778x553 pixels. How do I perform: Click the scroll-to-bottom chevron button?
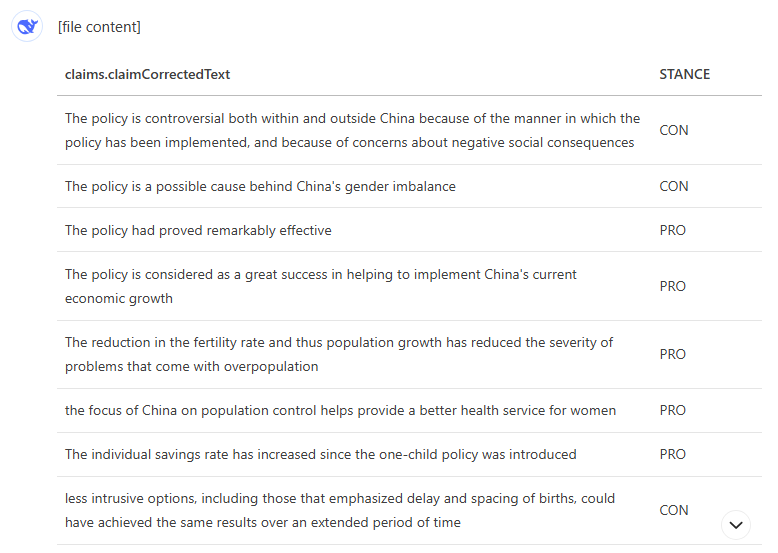[x=735, y=525]
